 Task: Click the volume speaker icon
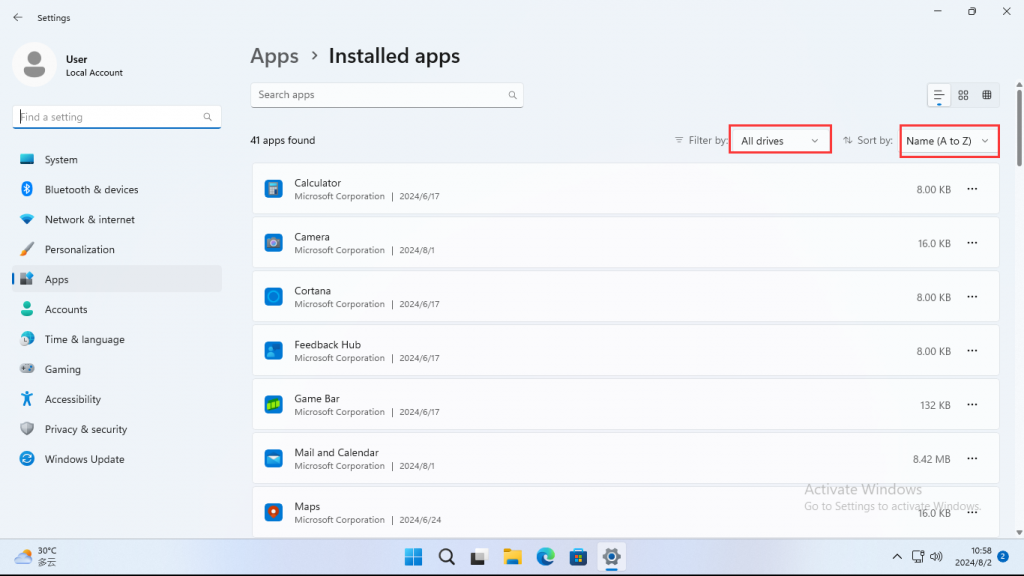(936, 557)
